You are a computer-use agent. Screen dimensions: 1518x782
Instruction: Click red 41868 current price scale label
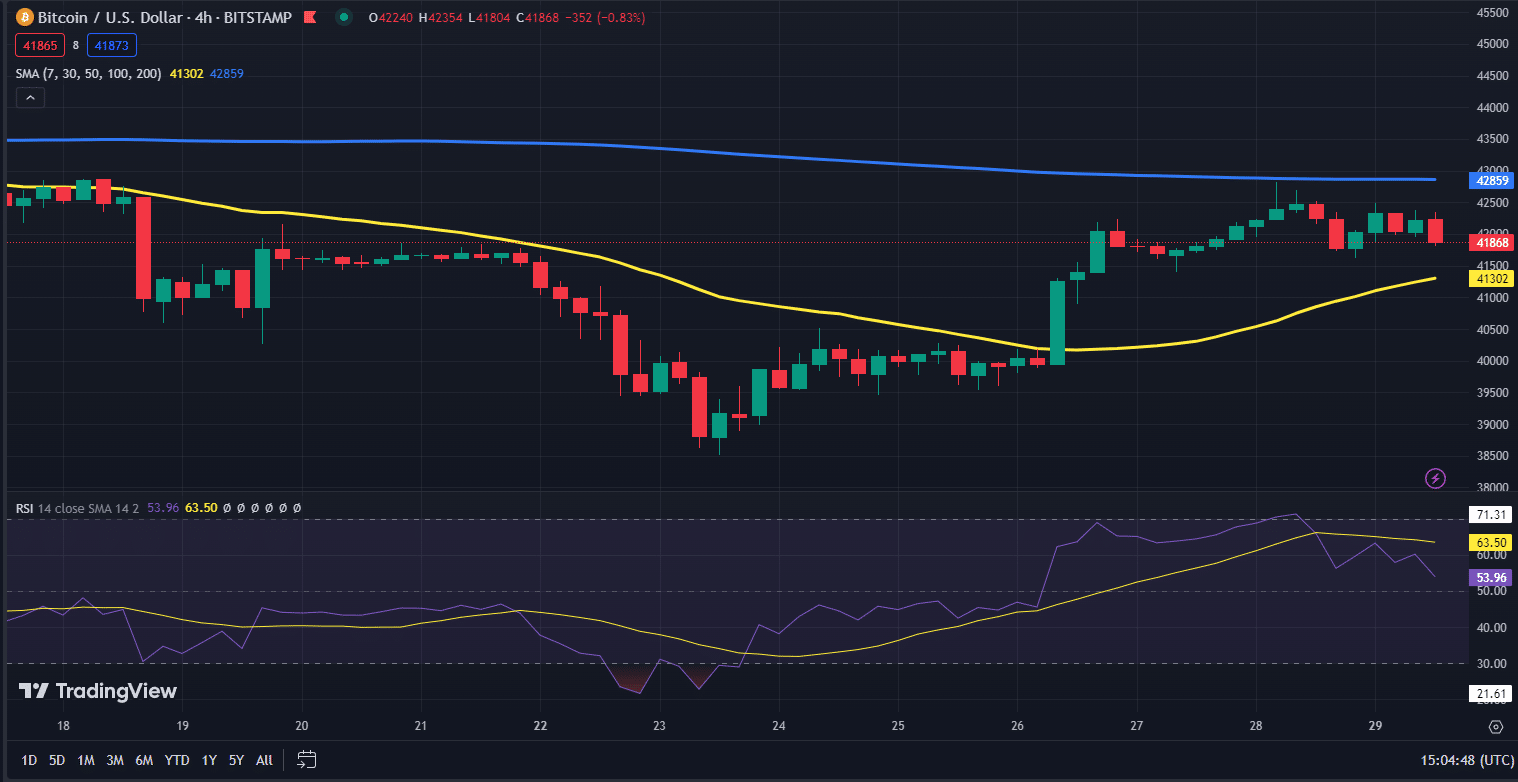click(x=1493, y=242)
